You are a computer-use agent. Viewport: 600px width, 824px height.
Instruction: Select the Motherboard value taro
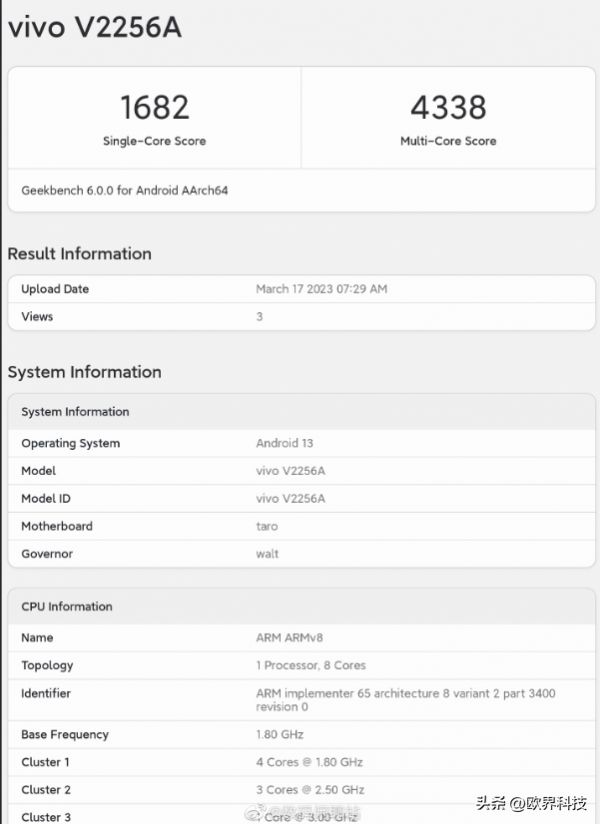click(x=267, y=526)
